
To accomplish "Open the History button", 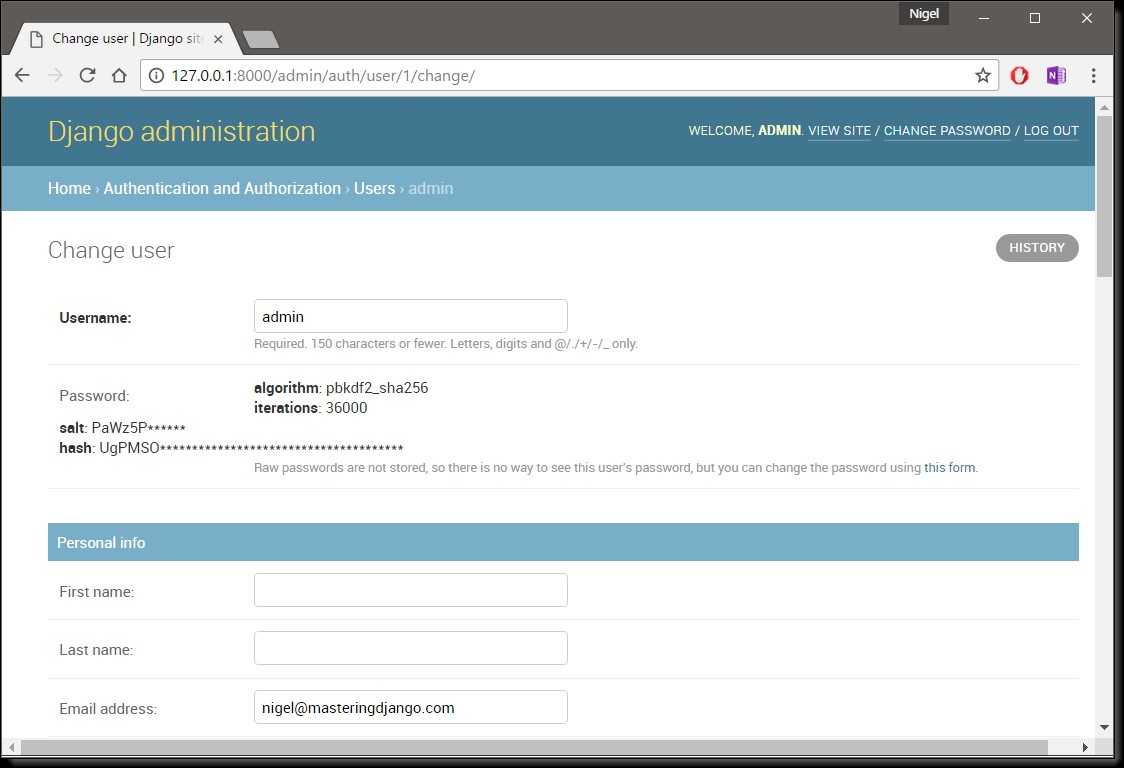I will pos(1037,248).
